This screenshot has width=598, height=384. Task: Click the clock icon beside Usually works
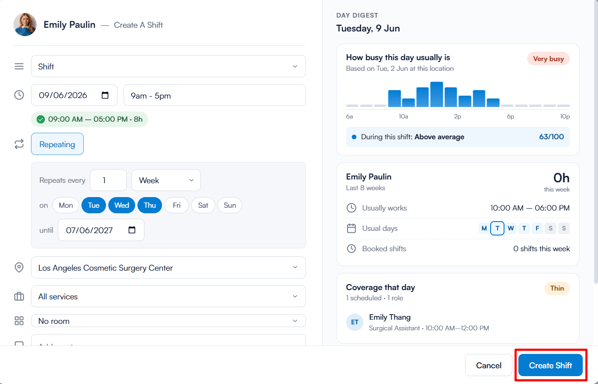click(351, 208)
